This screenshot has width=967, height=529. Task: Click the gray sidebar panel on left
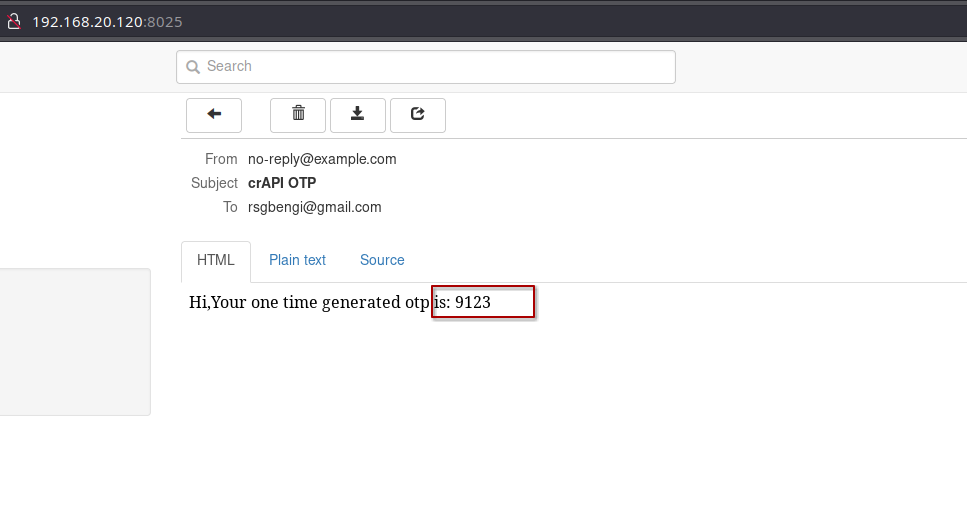point(75,341)
